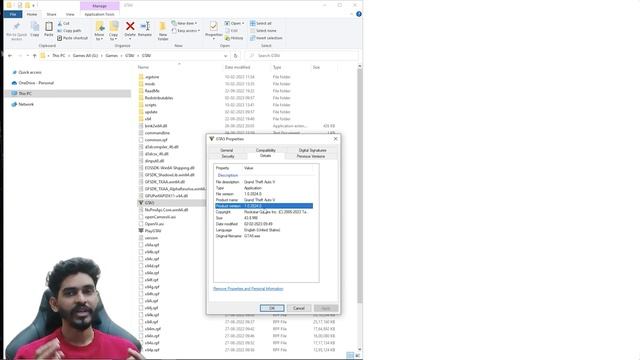The width and height of the screenshot is (640, 360).
Task: Click the red Delete X icon
Action: pos(130,26)
